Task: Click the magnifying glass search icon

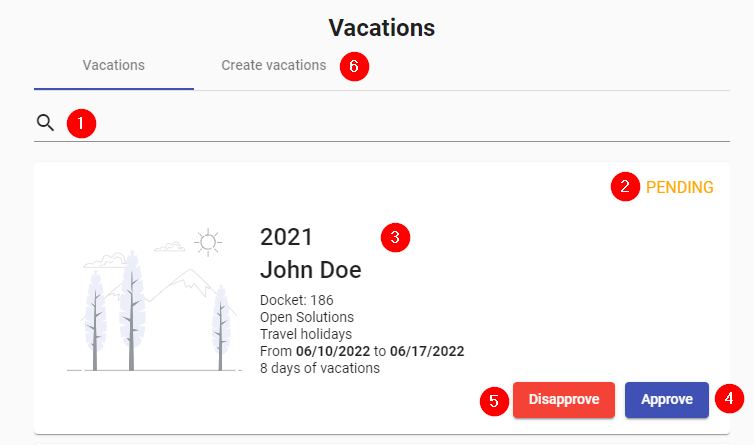Action: click(45, 123)
